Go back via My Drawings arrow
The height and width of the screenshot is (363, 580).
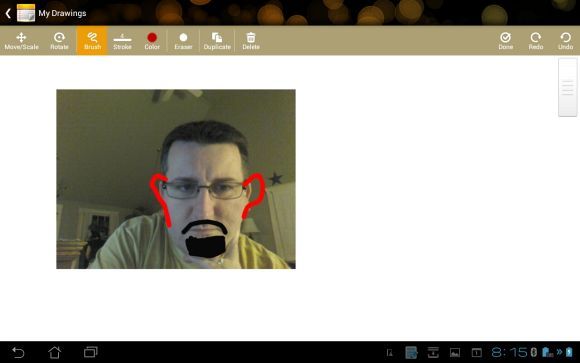point(8,13)
